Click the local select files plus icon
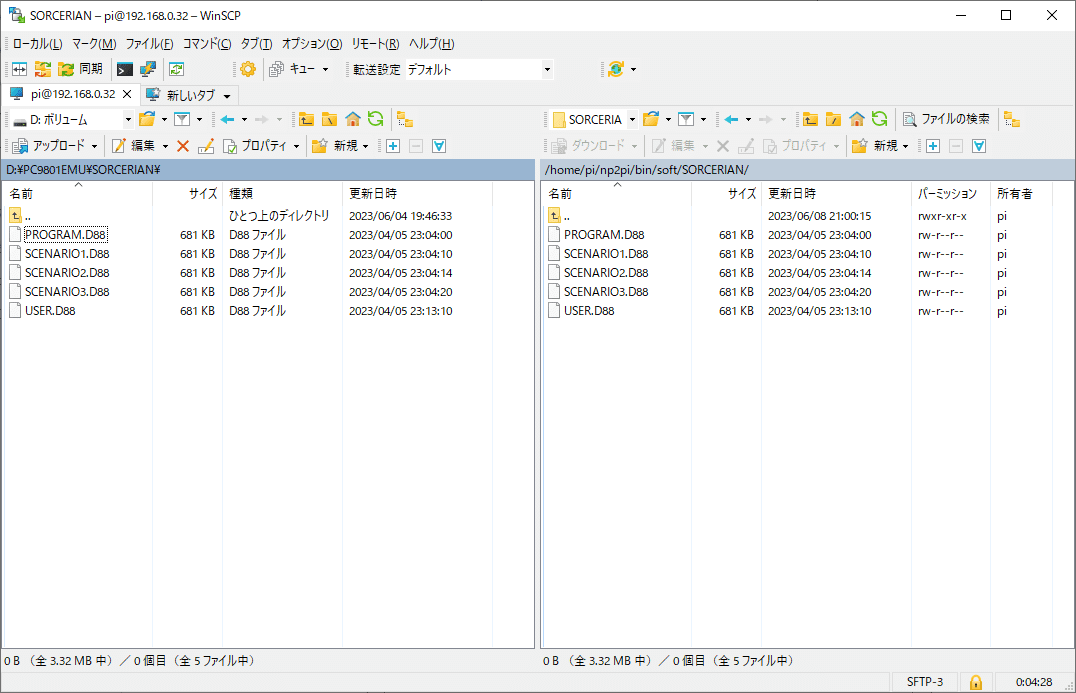1076x693 pixels. [x=393, y=145]
